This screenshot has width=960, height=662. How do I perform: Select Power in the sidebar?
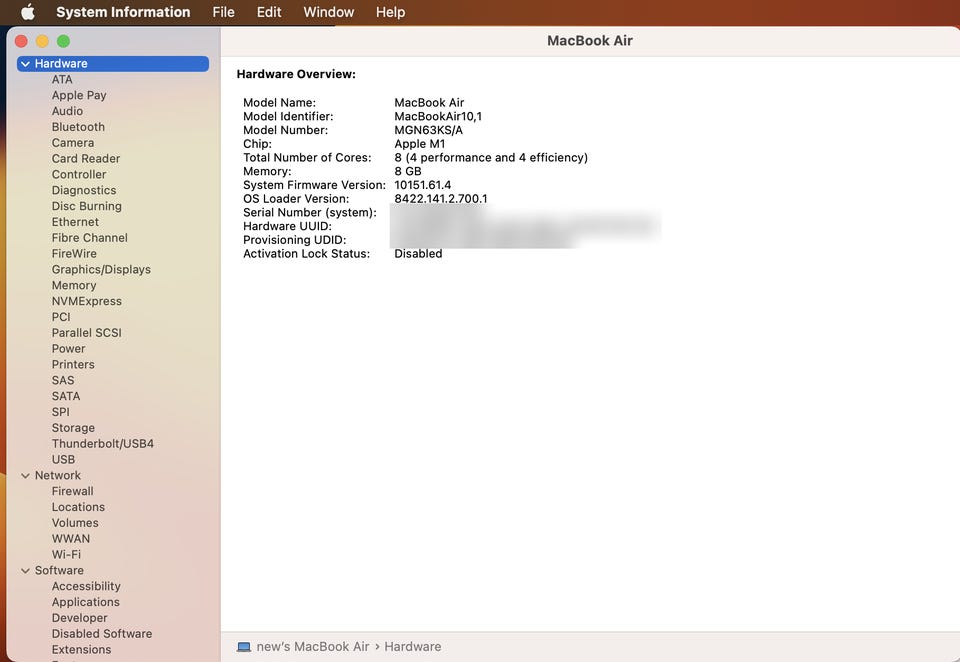coord(69,348)
